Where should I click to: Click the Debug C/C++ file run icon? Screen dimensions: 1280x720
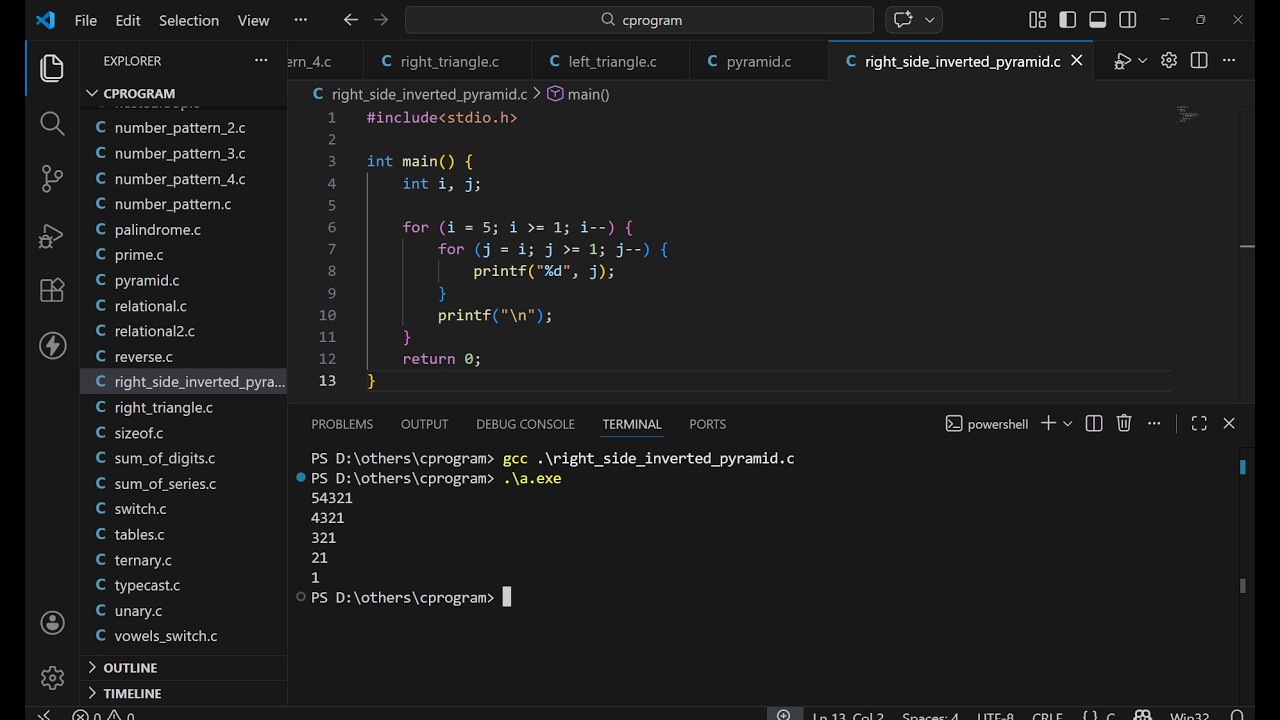[1122, 61]
